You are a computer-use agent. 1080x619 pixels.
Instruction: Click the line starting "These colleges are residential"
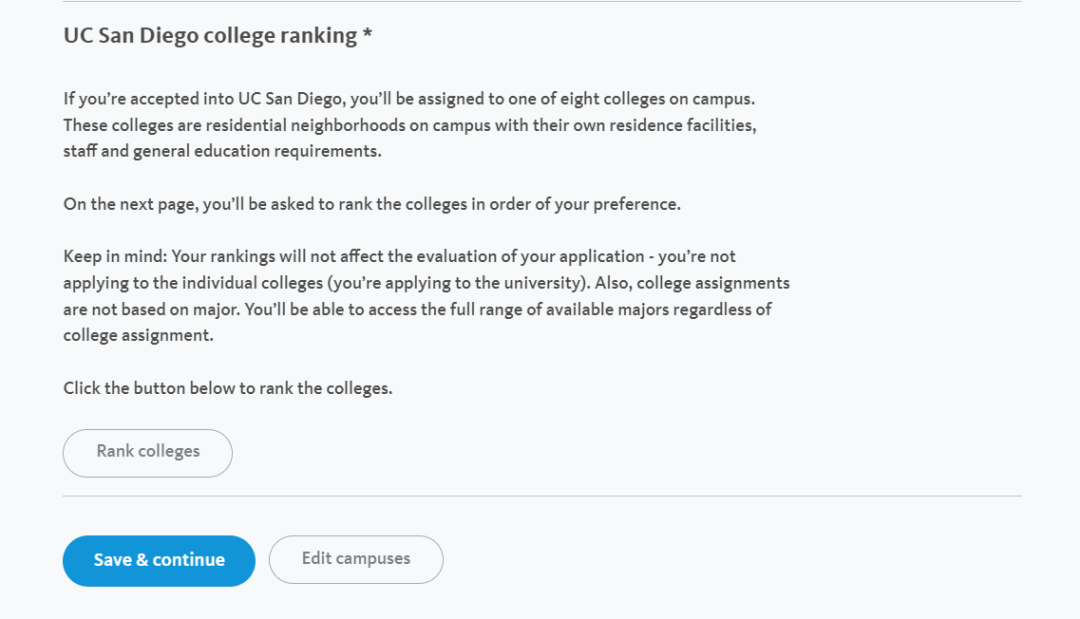410,125
